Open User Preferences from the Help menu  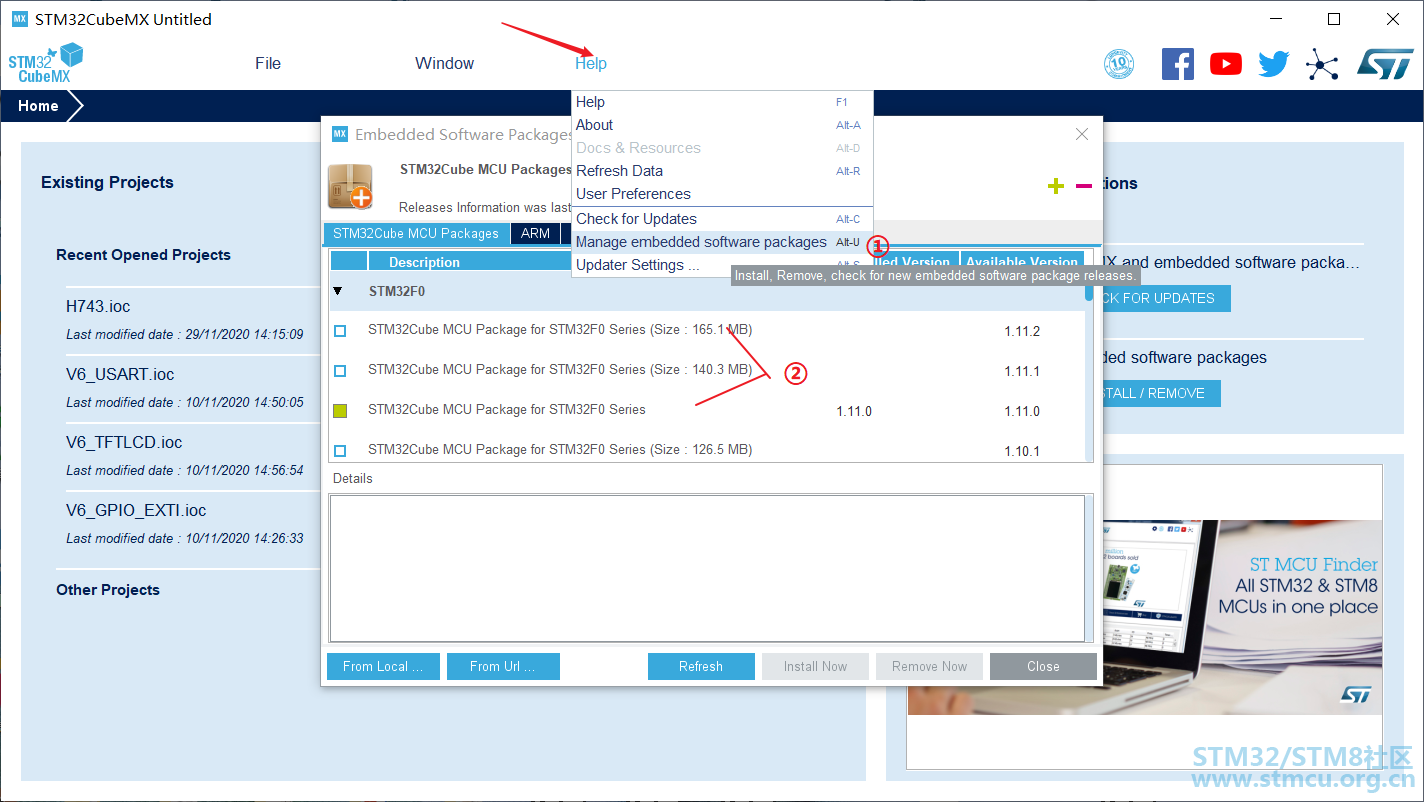pos(722,194)
